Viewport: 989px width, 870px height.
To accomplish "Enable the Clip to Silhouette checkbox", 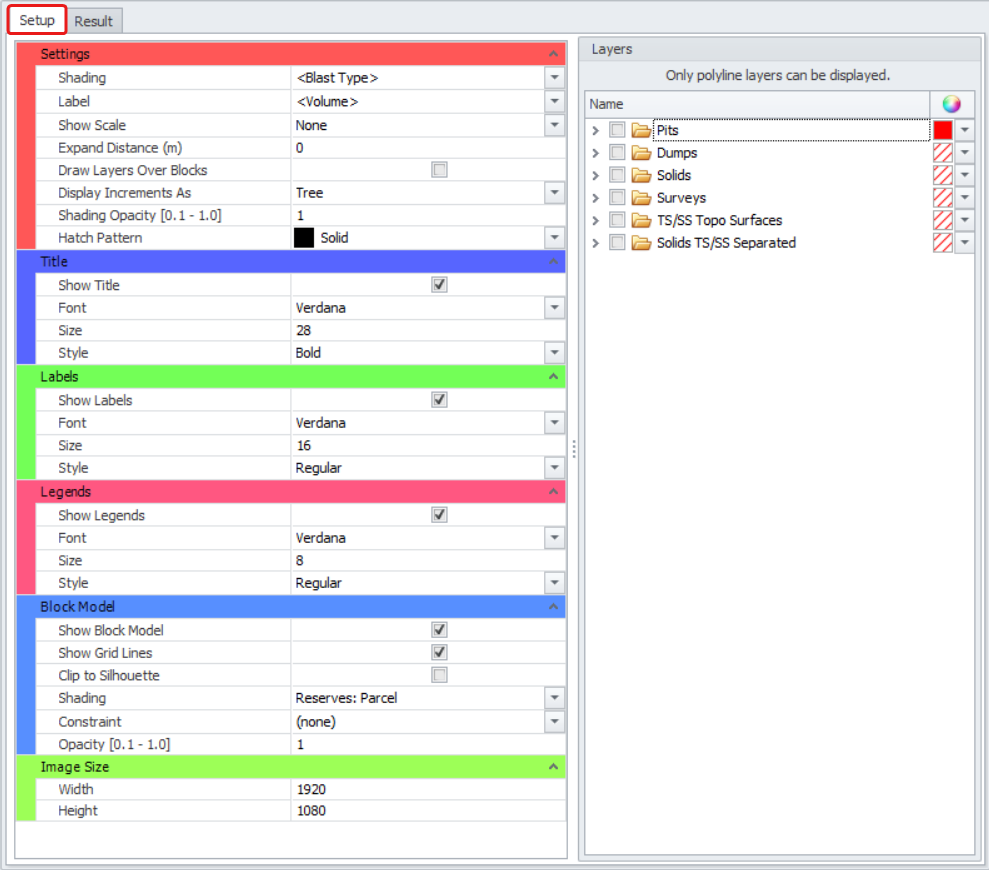I will pos(440,675).
